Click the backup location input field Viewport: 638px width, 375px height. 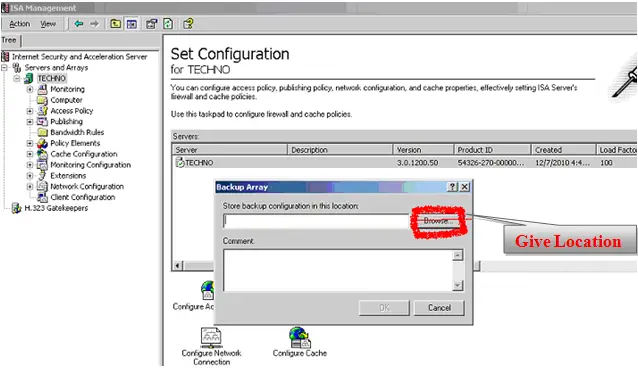click(317, 221)
